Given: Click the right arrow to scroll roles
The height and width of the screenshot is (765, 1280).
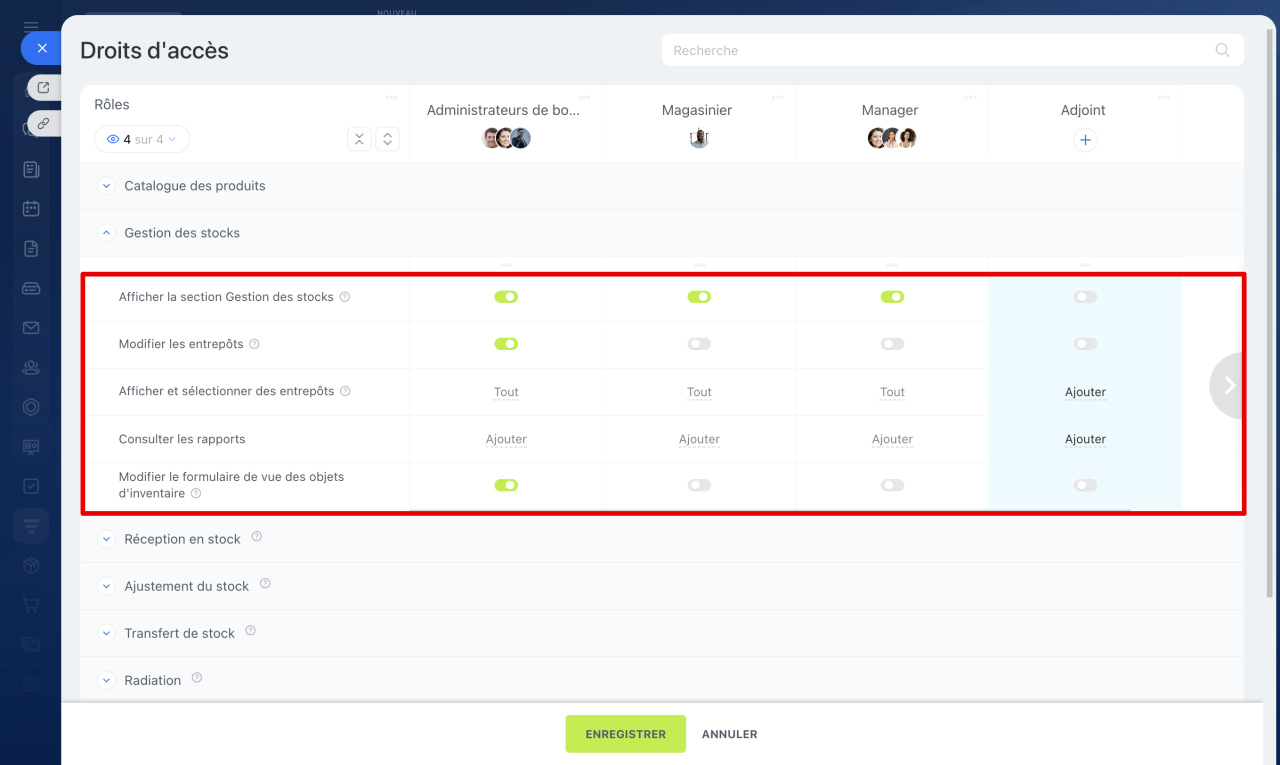Looking at the screenshot, I should pyautogui.click(x=1229, y=385).
